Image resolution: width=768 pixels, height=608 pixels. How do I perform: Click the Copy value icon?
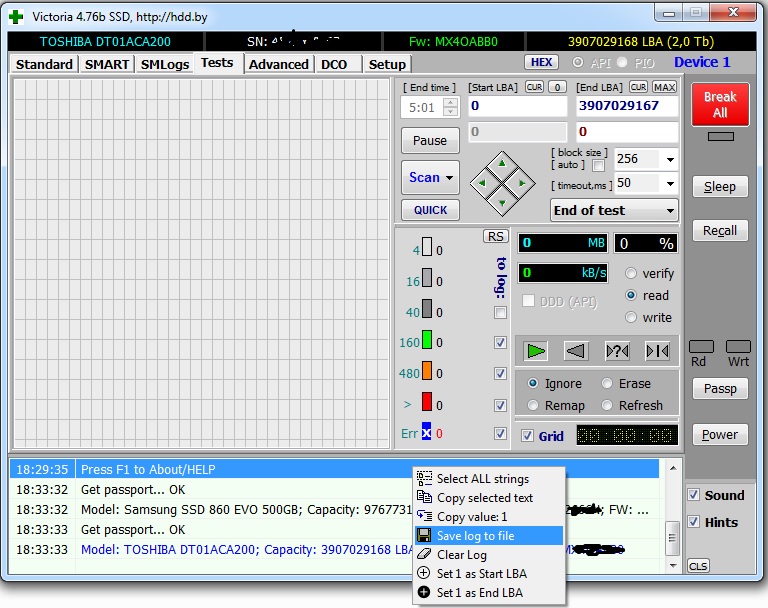424,516
